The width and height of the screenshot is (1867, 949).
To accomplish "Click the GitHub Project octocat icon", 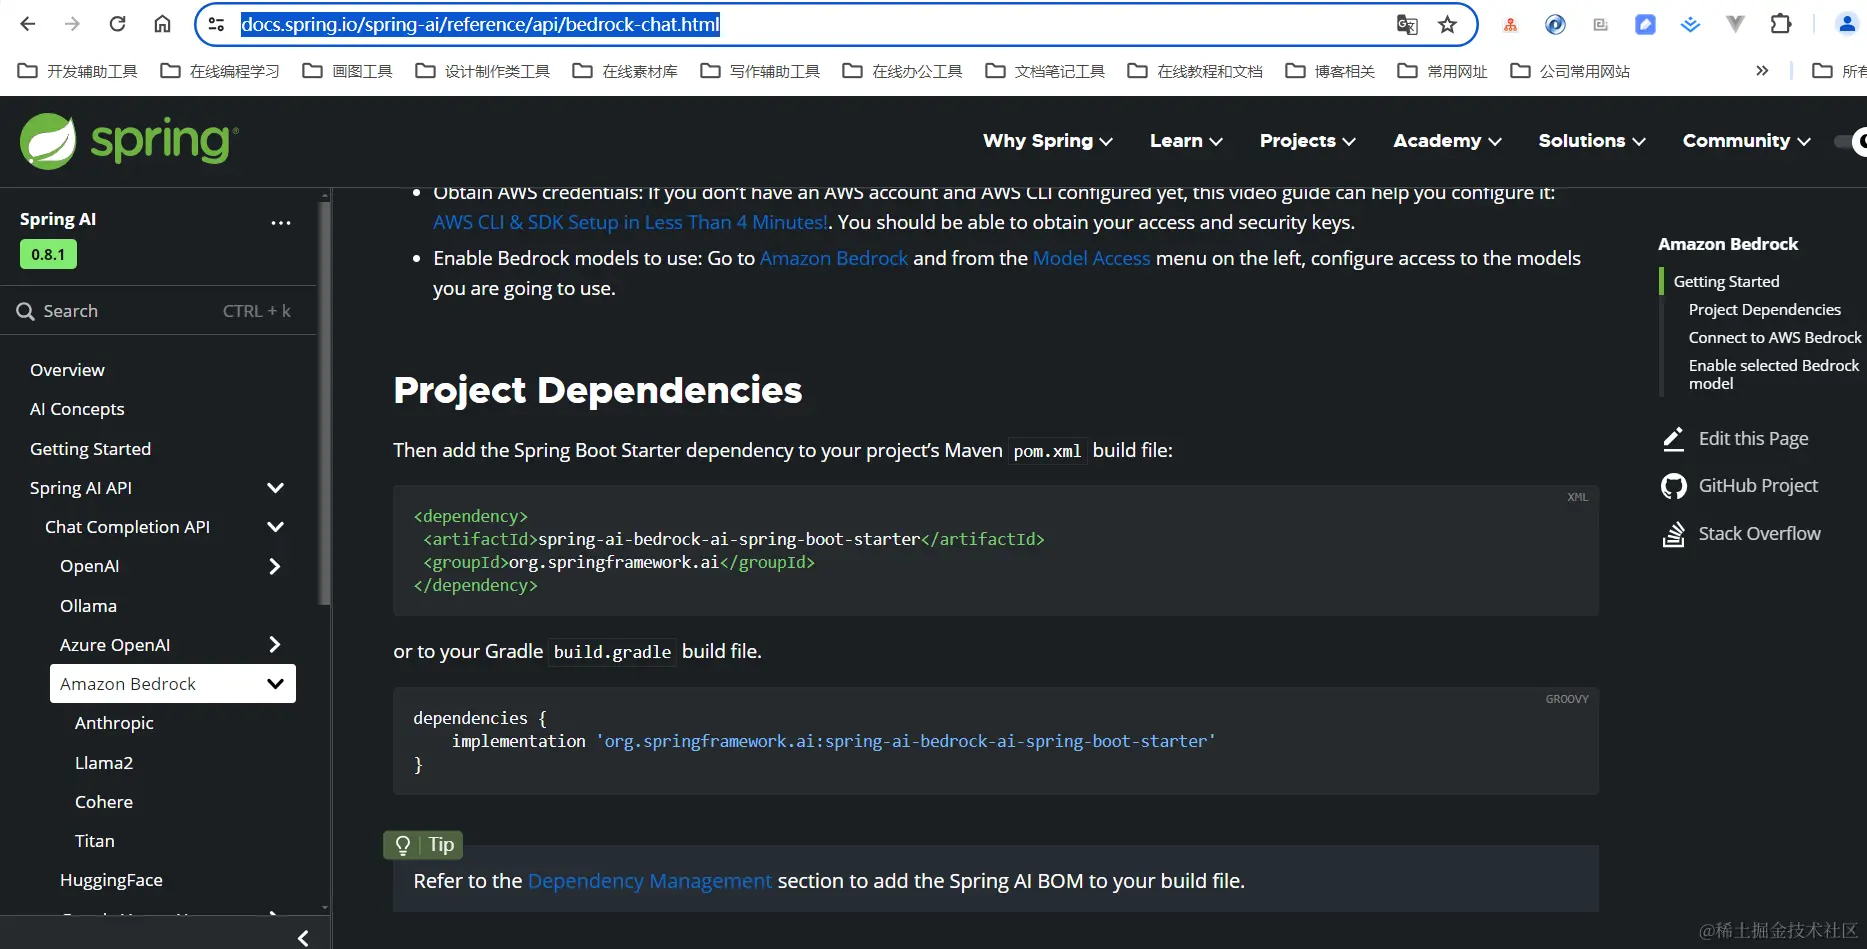I will pyautogui.click(x=1673, y=486).
